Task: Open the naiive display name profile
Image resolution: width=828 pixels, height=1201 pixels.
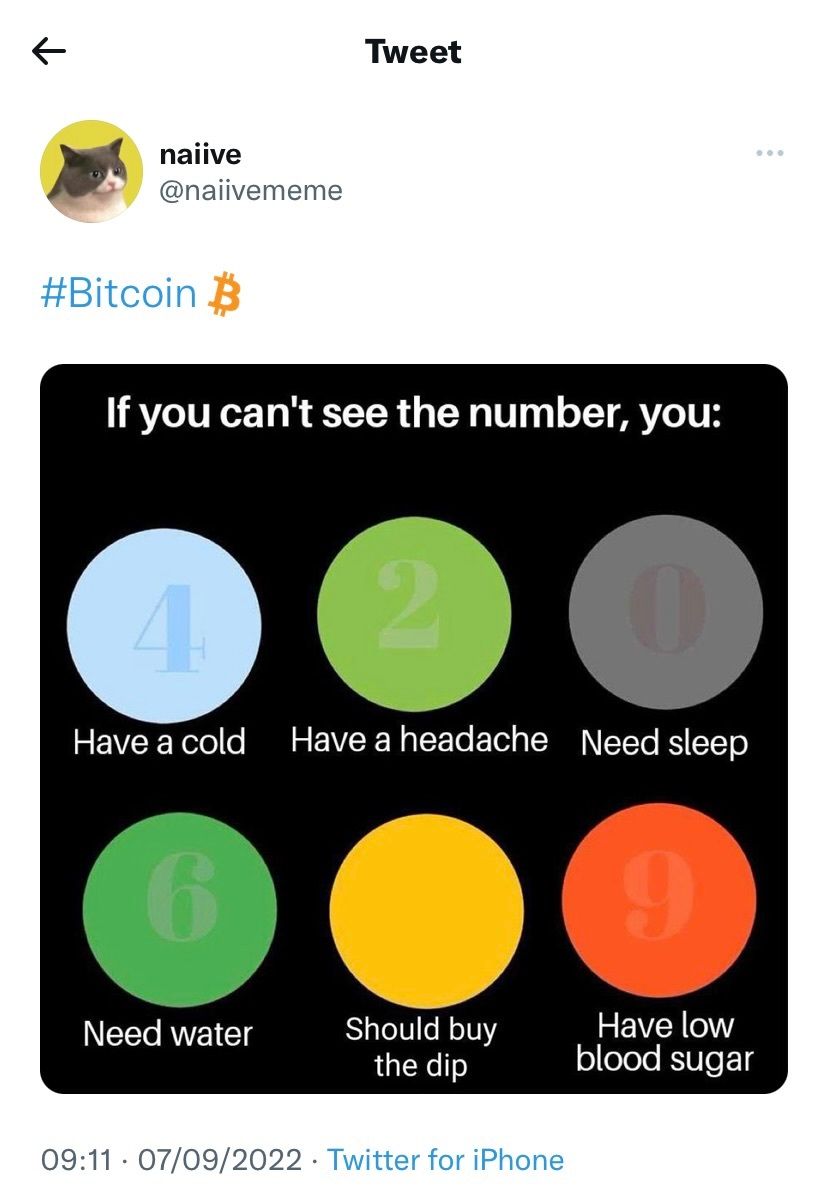Action: [x=200, y=155]
